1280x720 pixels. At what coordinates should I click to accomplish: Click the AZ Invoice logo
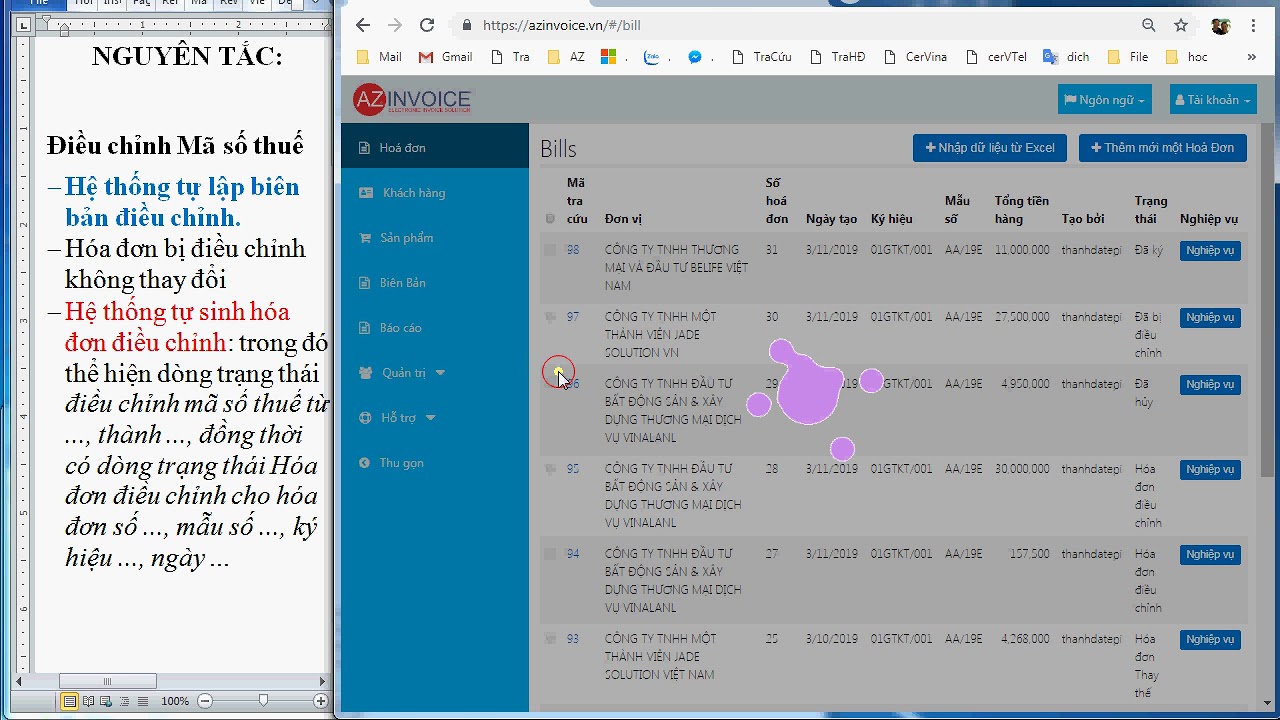pos(411,99)
